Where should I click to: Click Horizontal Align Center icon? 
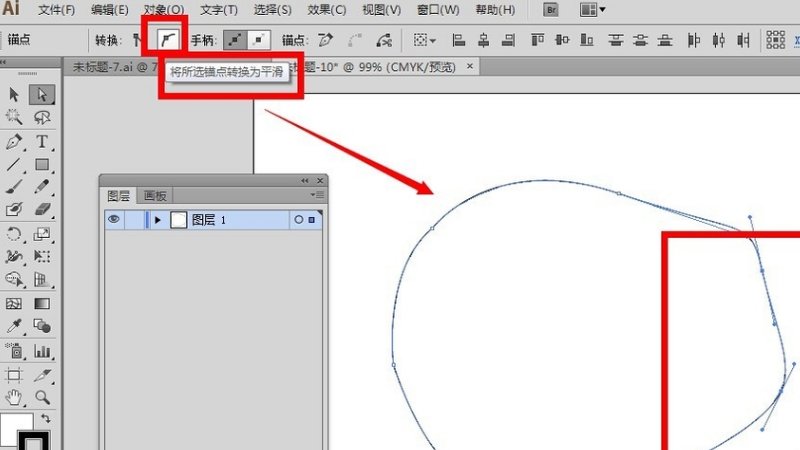tap(483, 40)
